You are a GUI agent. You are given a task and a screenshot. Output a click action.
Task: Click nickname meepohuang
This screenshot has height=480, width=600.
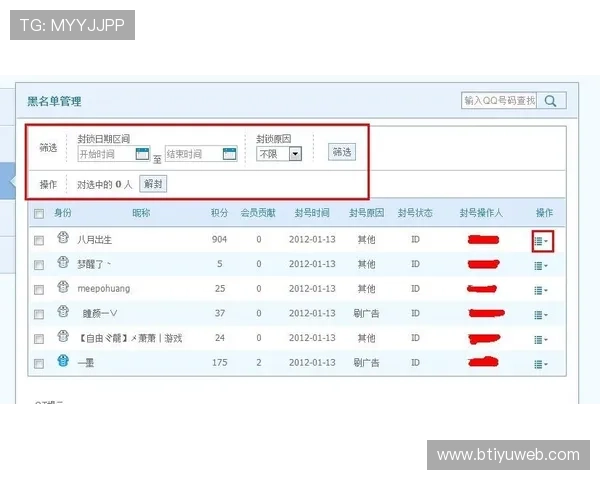point(104,289)
